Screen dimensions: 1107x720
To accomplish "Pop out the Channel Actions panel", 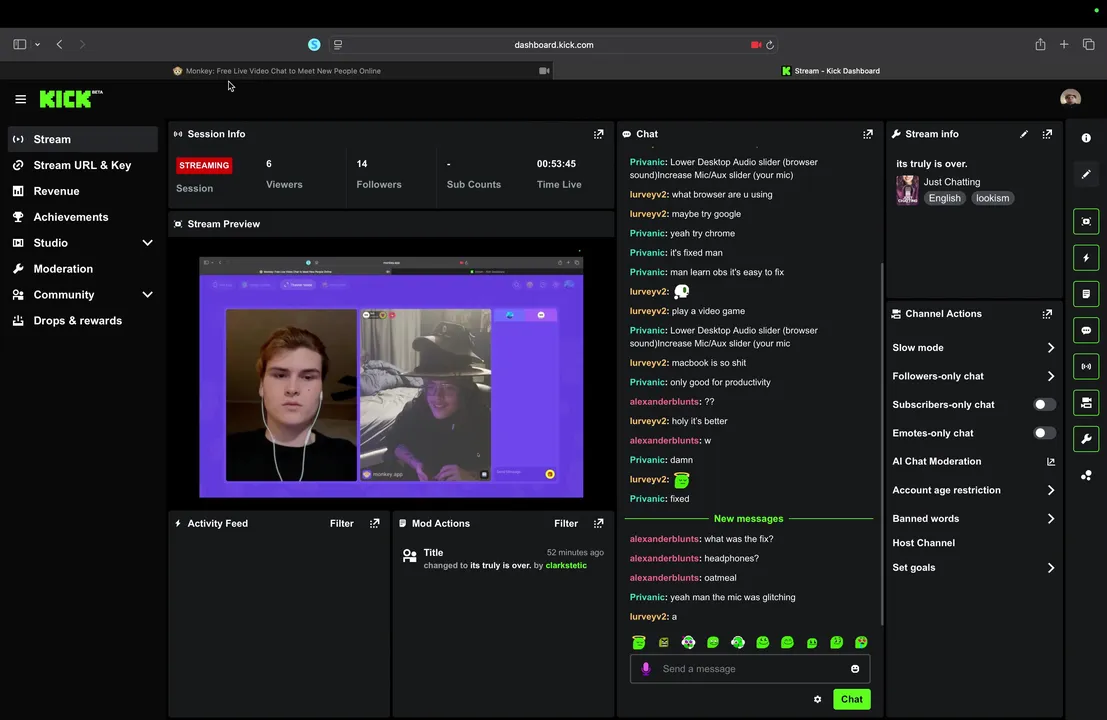I will tap(1047, 314).
